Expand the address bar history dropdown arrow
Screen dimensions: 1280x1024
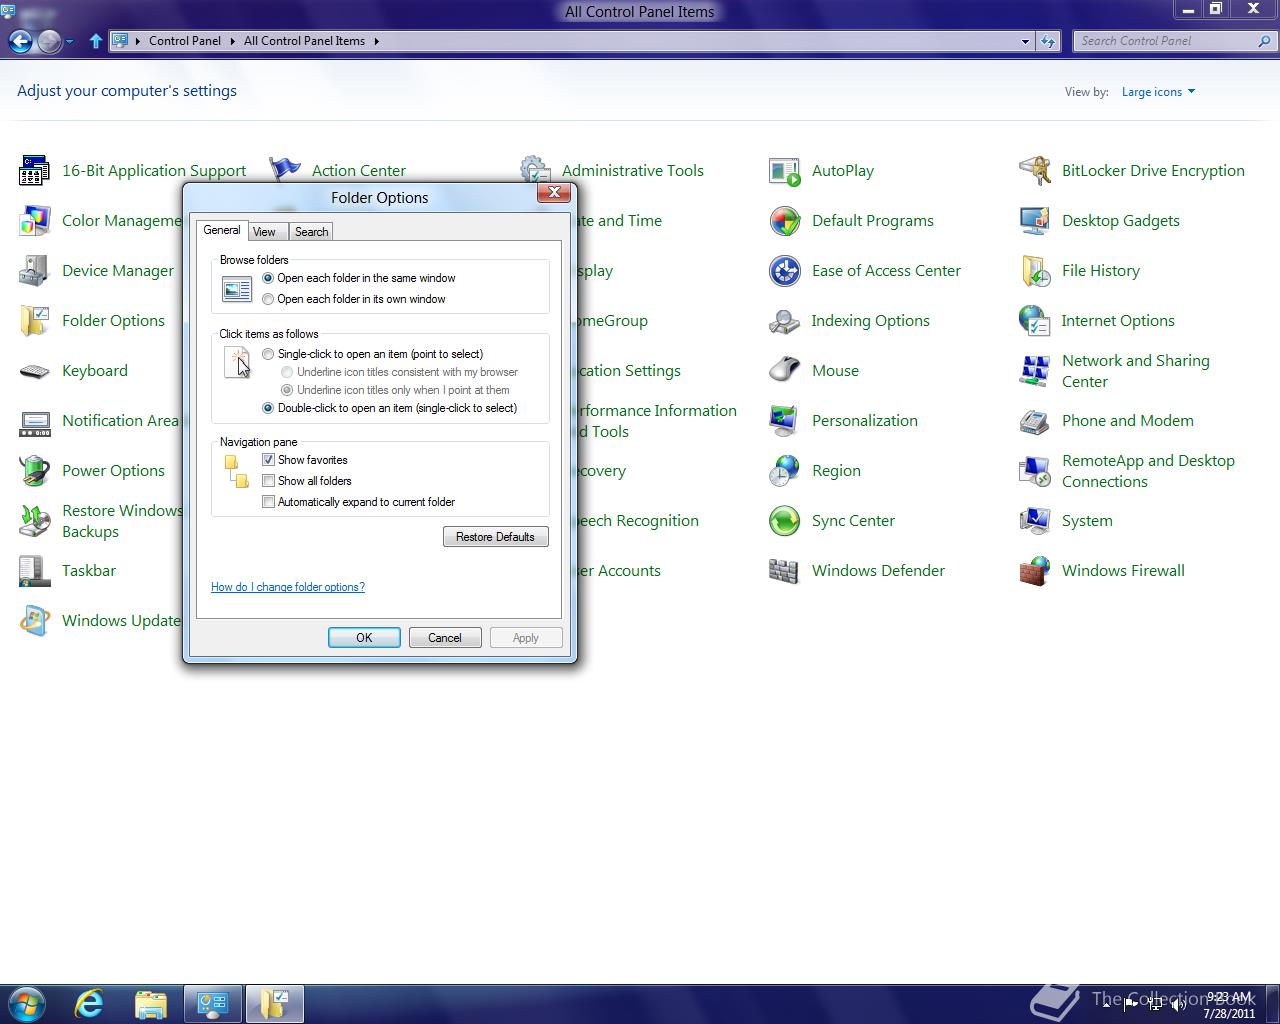(x=1025, y=41)
